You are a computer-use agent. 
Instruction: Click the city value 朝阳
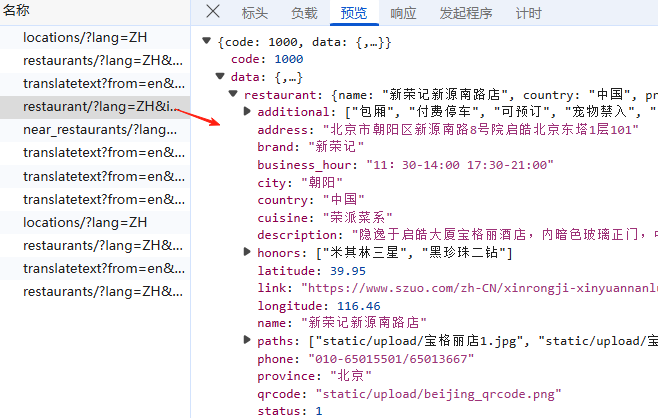pyautogui.click(x=322, y=182)
